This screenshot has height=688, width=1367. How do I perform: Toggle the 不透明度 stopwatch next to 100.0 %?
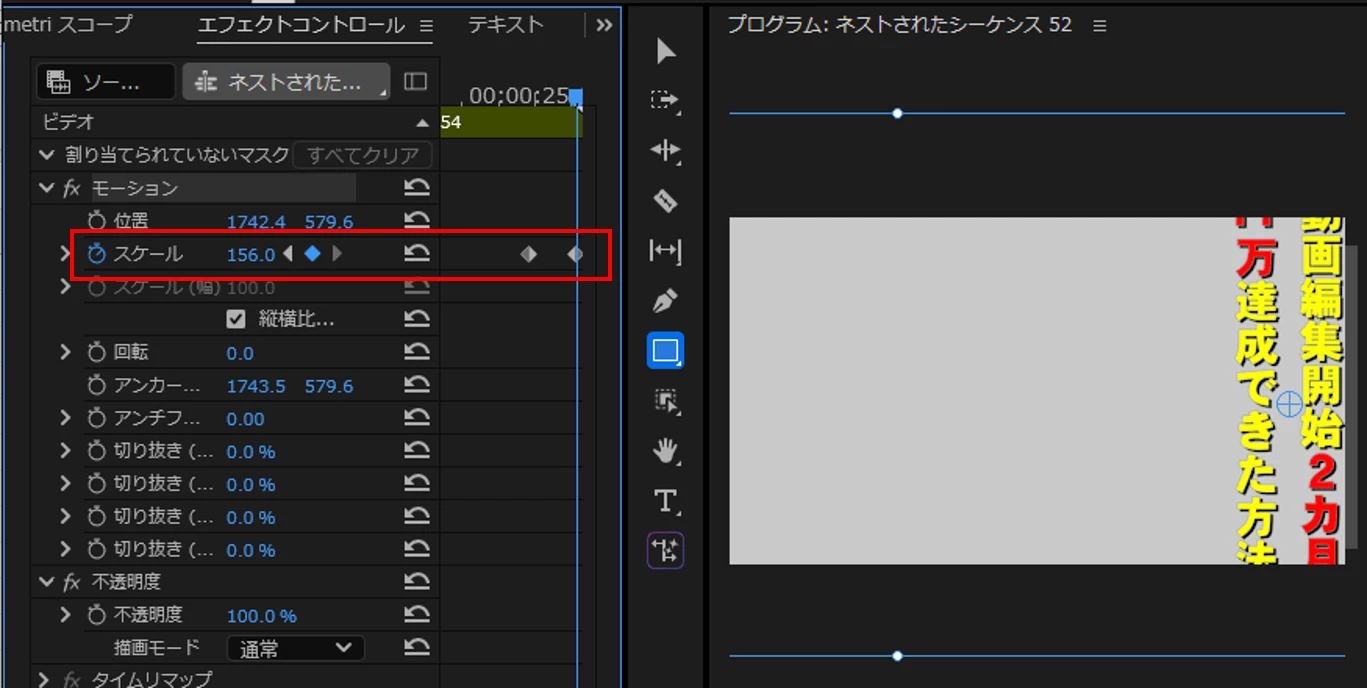97,615
